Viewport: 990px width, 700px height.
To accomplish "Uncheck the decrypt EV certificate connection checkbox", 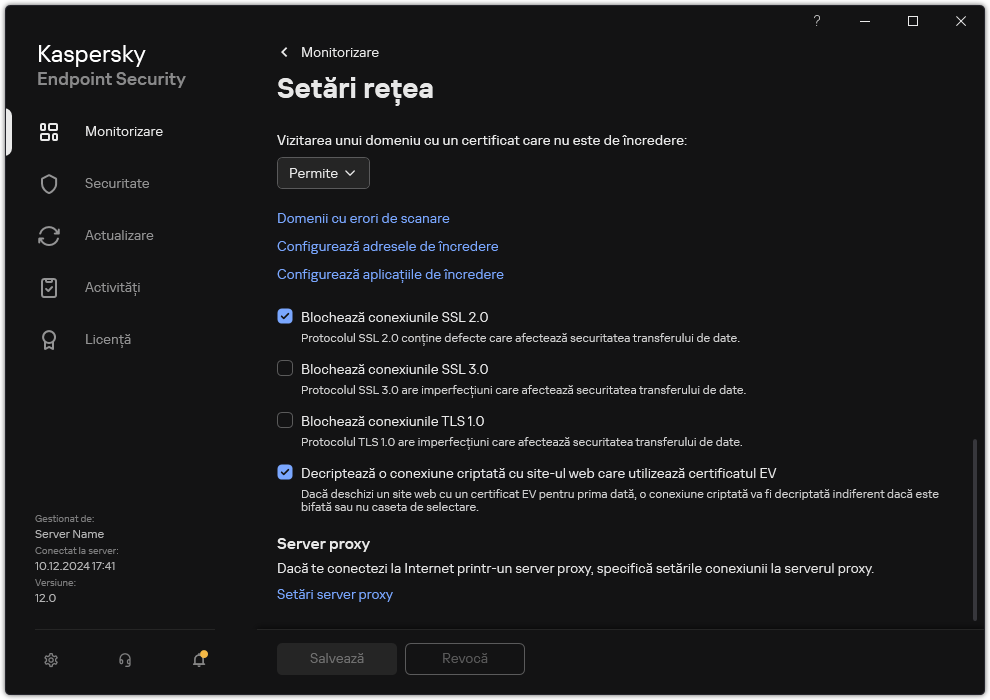I will point(285,473).
